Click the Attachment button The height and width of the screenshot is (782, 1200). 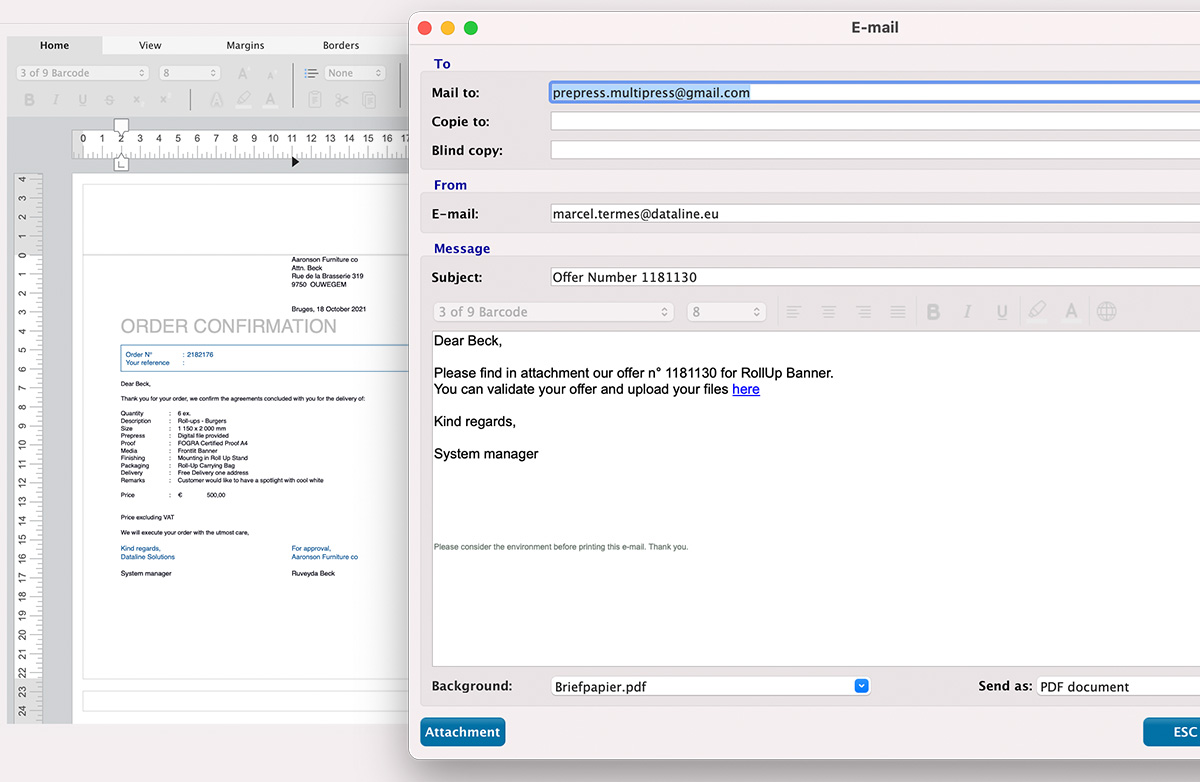tap(462, 732)
